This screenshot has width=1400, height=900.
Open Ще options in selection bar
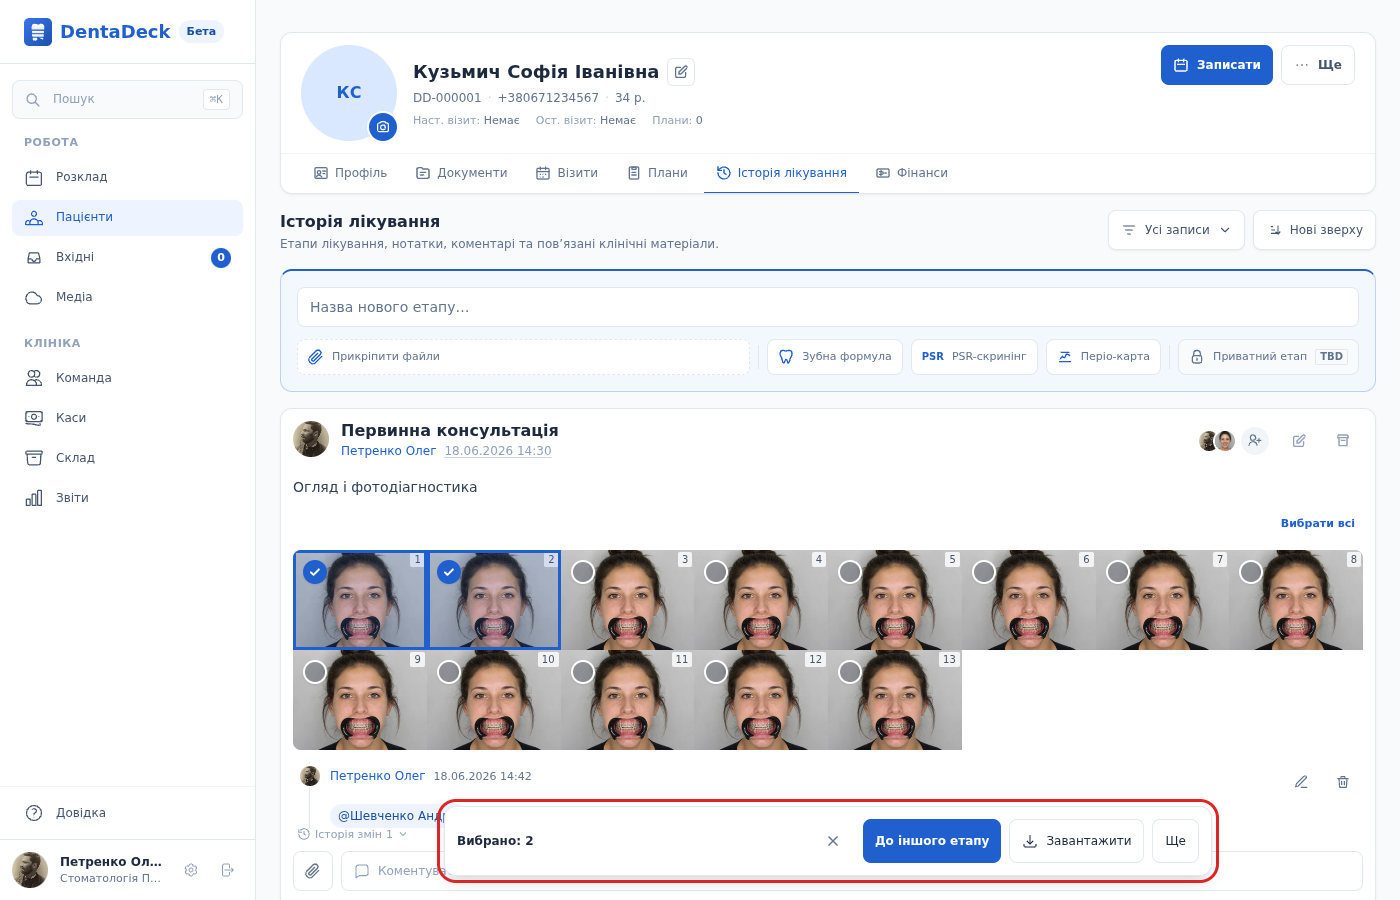tap(1175, 841)
